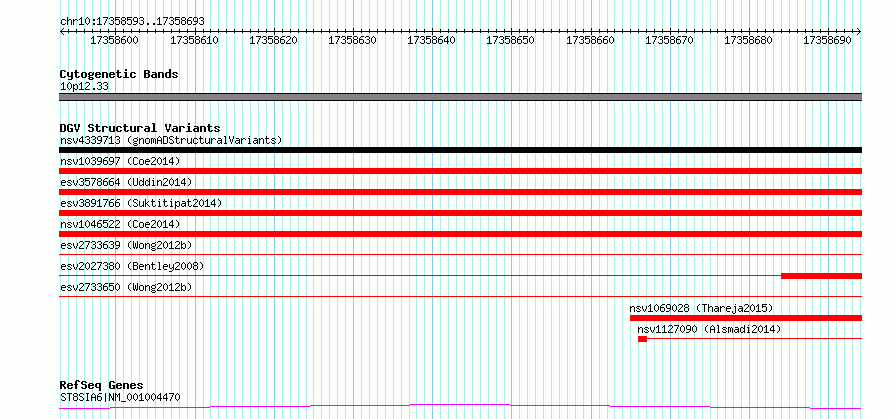890x419 pixels.
Task: Select the red bar under nsv1069028
Action: [x=746, y=318]
